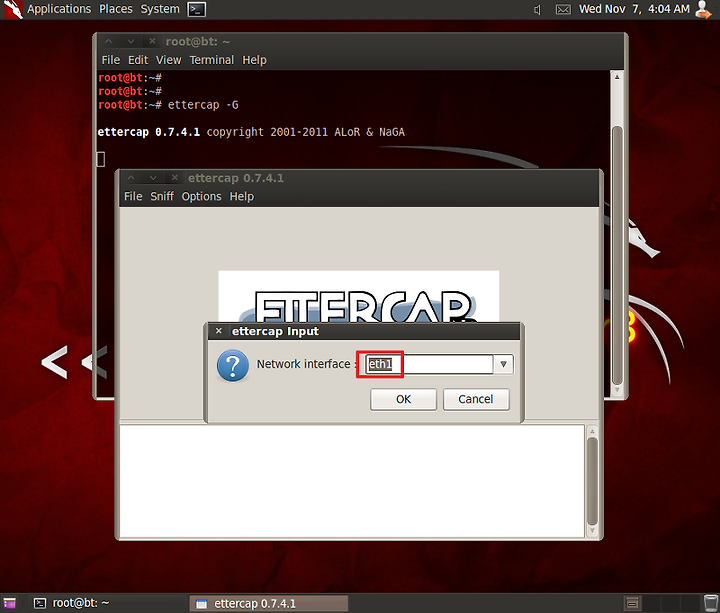This screenshot has width=720, height=613.
Task: Open the Applications menu
Action: click(59, 9)
